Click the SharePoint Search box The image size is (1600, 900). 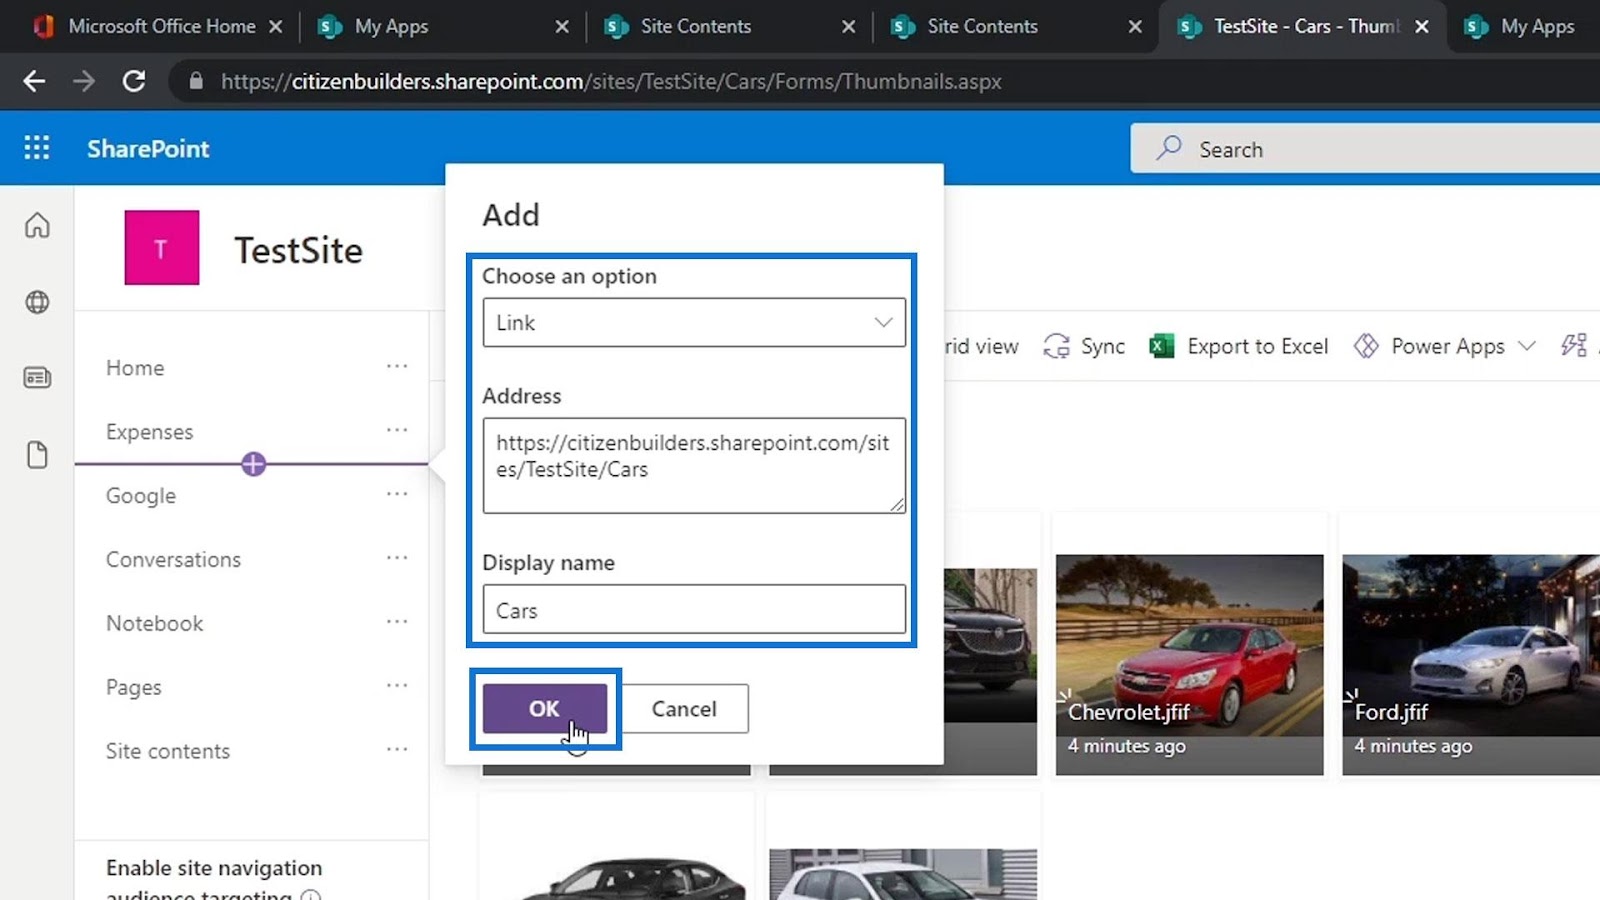[x=1365, y=149]
